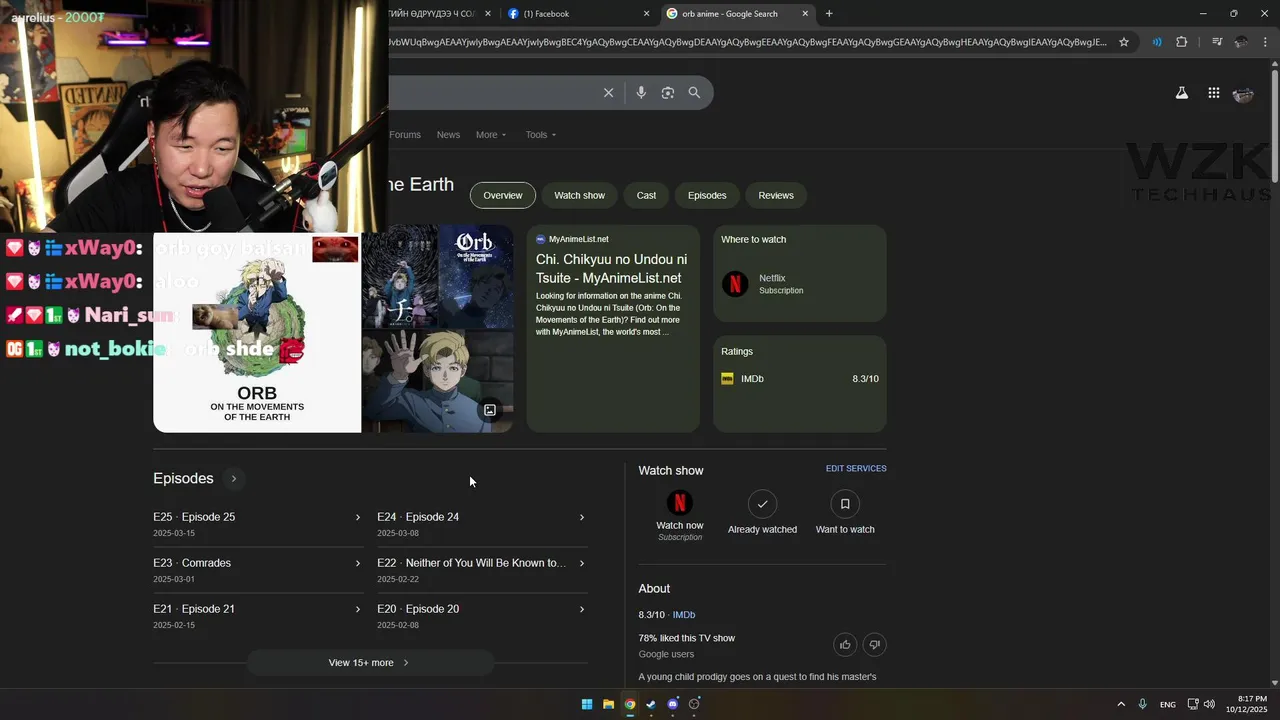This screenshot has width=1280, height=720.
Task: Select the Overview chip
Action: click(x=503, y=195)
